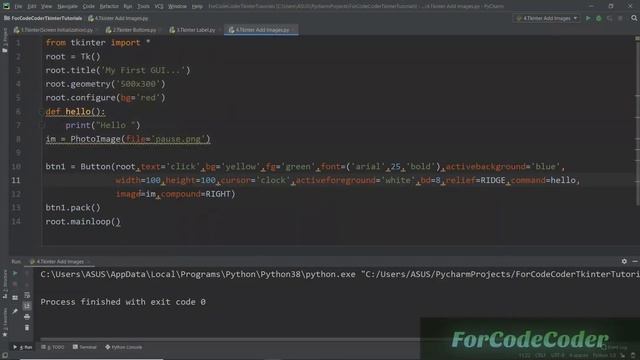Click the Run console horizontal scrollbar
The width and height of the screenshot is (640, 360).
[x=229, y=339]
